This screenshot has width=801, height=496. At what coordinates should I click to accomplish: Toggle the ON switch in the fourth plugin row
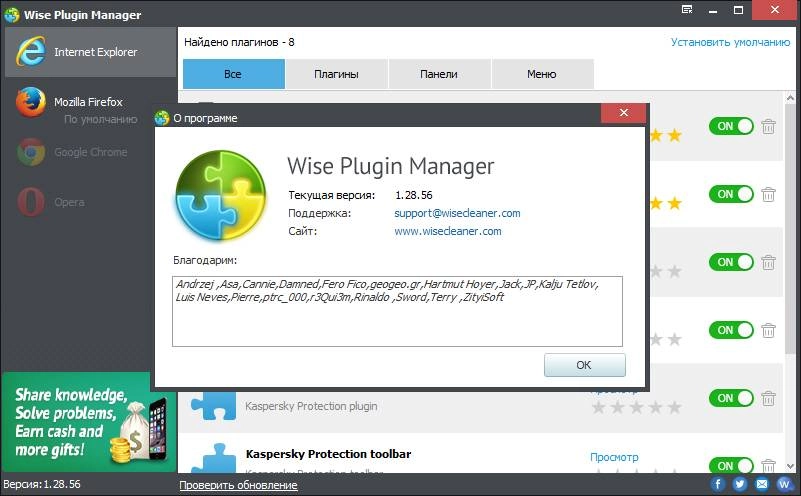[x=731, y=330]
